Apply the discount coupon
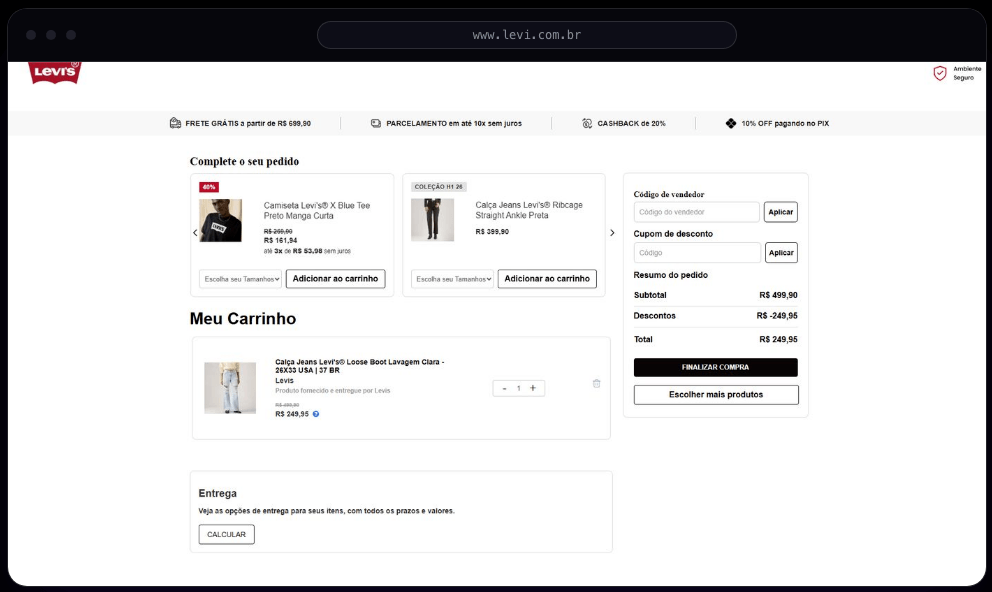This screenshot has width=992, height=592. click(781, 252)
